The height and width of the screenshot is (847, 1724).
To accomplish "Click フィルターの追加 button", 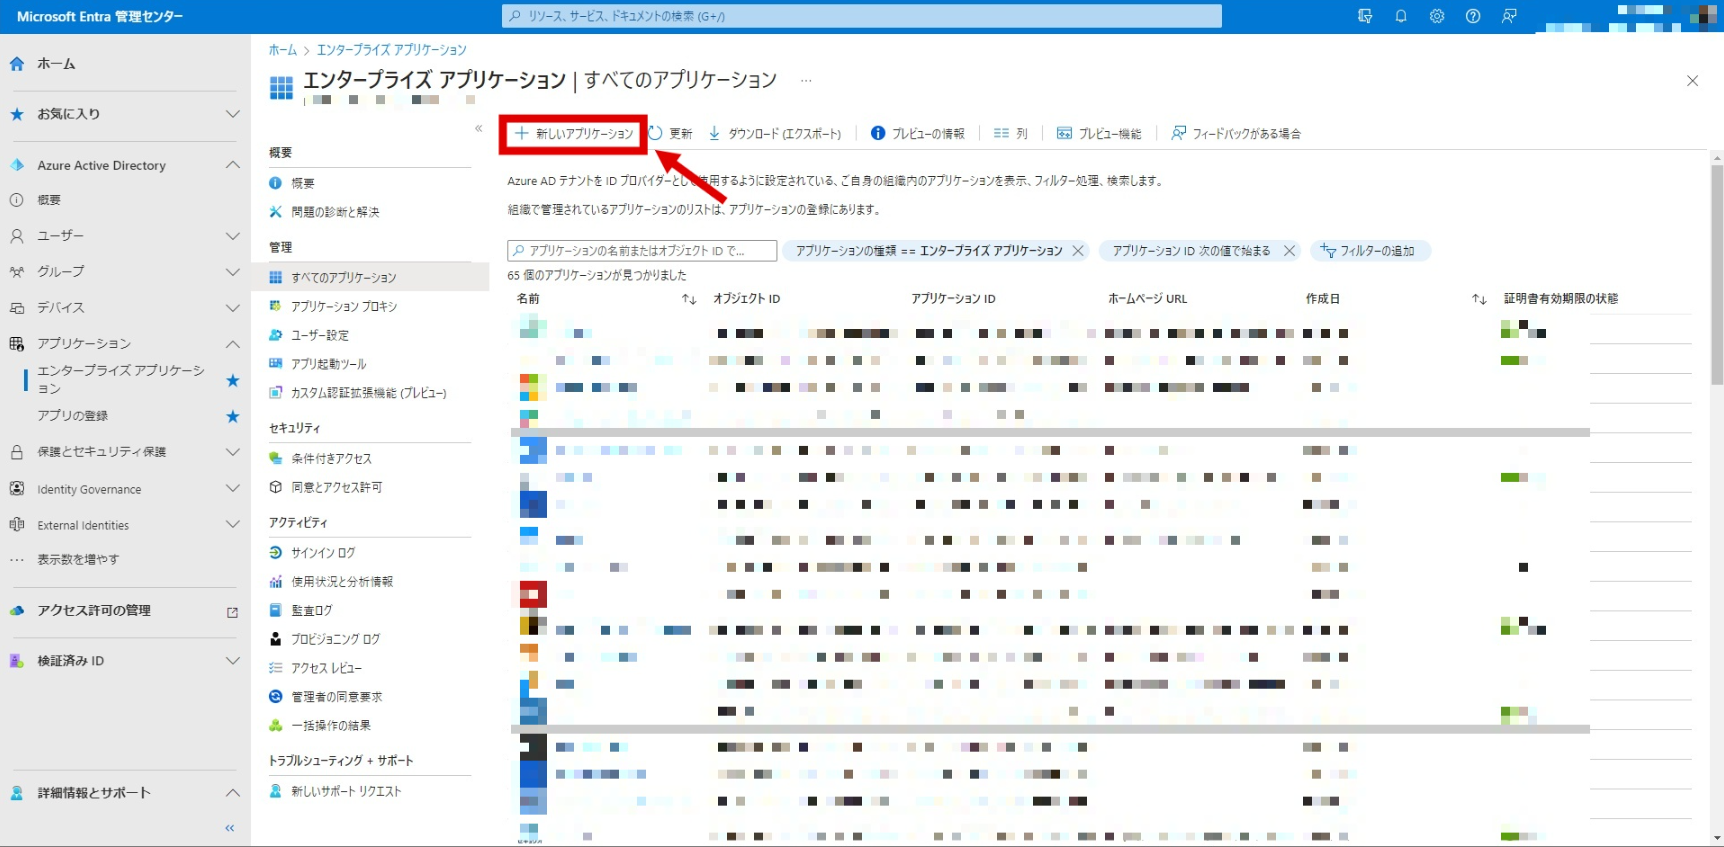I will point(1370,251).
